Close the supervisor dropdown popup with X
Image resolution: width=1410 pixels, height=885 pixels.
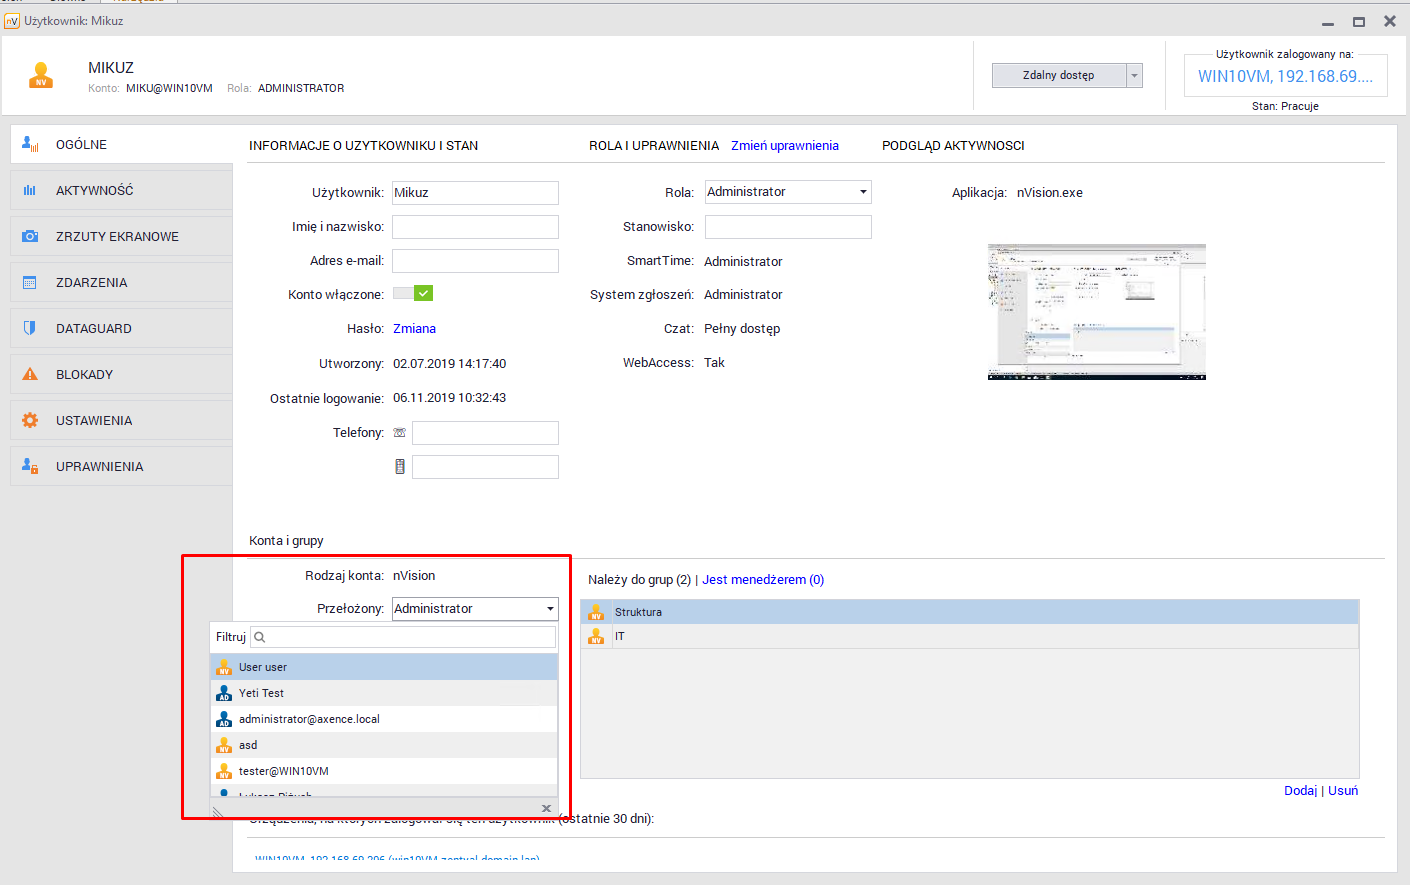pyautogui.click(x=546, y=808)
